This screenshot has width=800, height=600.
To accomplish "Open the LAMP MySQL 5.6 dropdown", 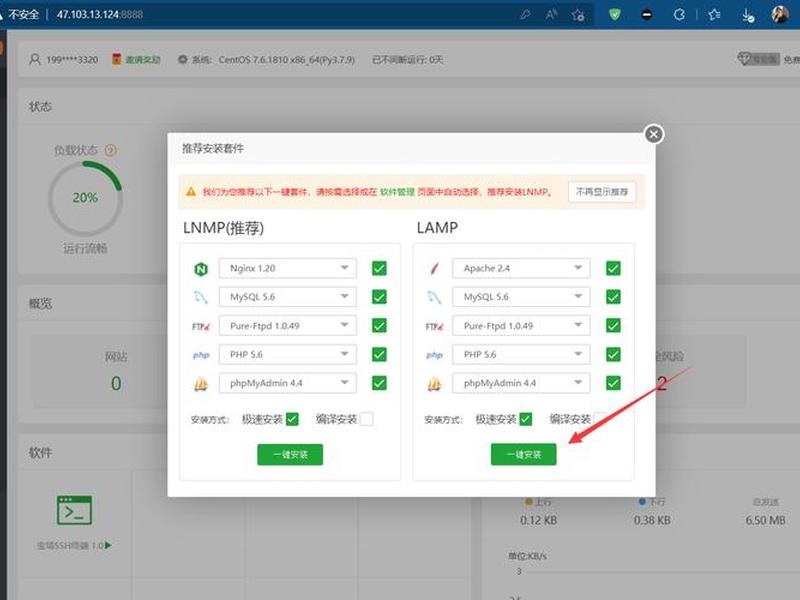I will 521,297.
